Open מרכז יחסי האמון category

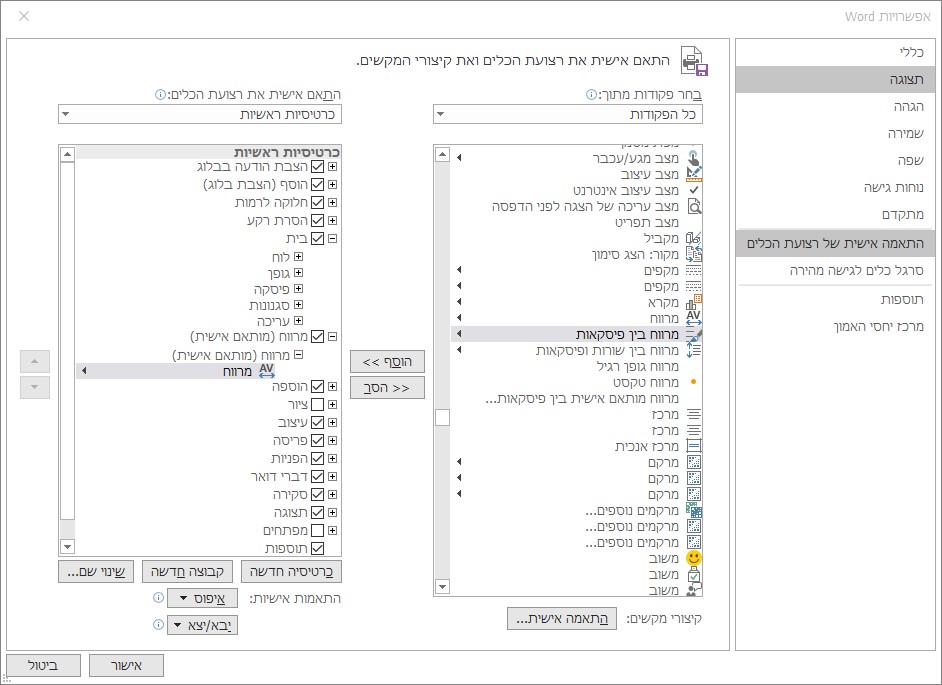835,326
